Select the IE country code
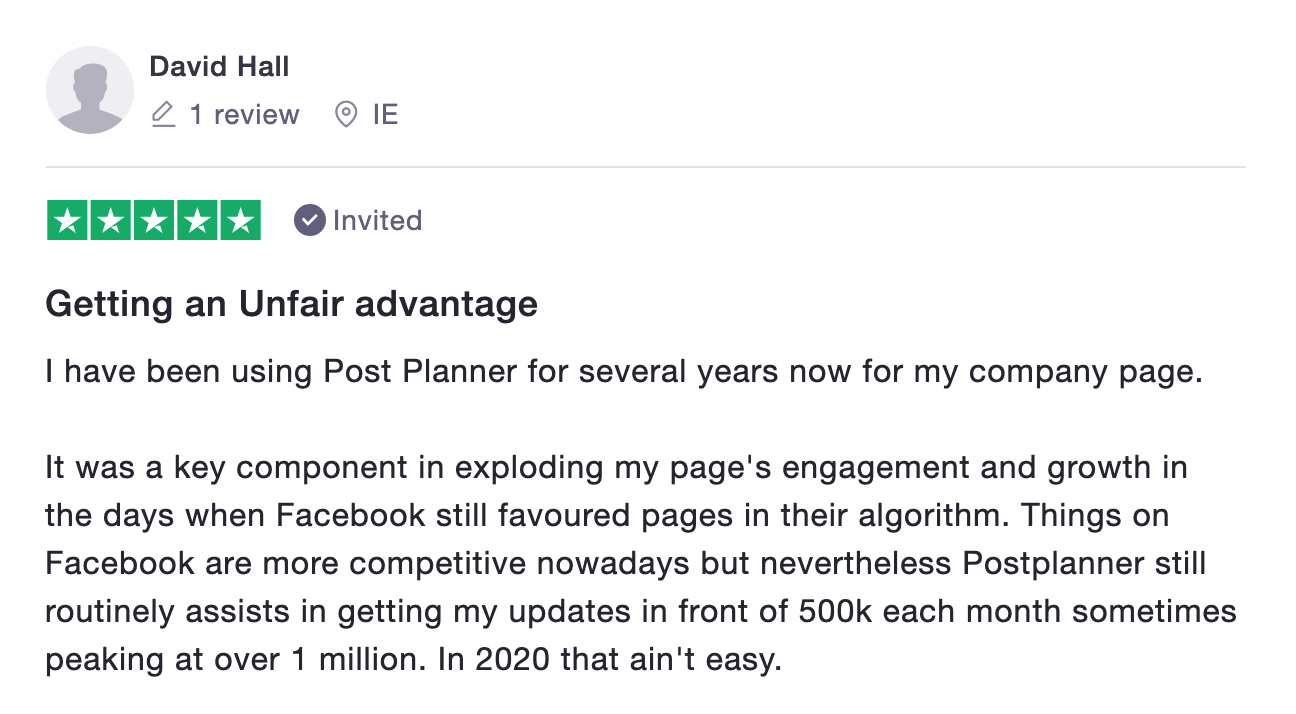The image size is (1296, 714). point(385,115)
